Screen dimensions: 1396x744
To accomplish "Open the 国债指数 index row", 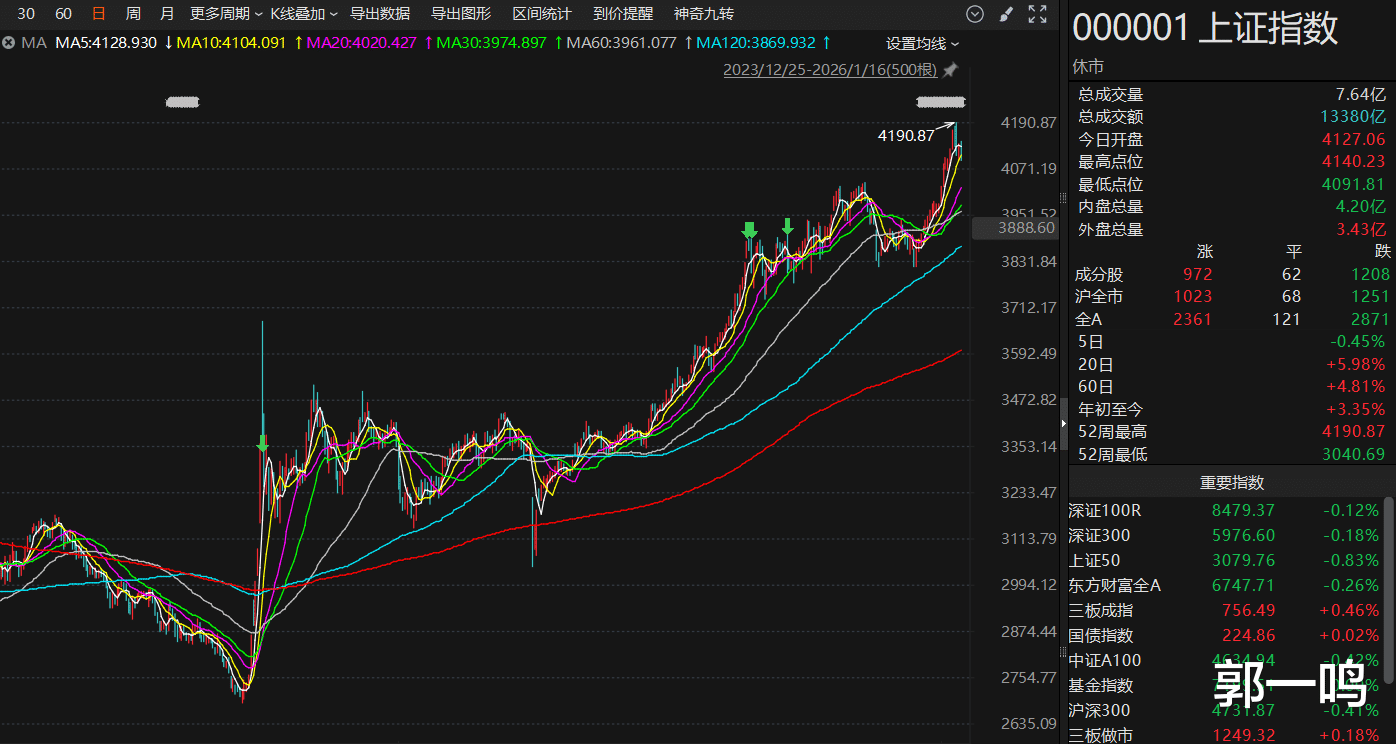I will point(1226,636).
